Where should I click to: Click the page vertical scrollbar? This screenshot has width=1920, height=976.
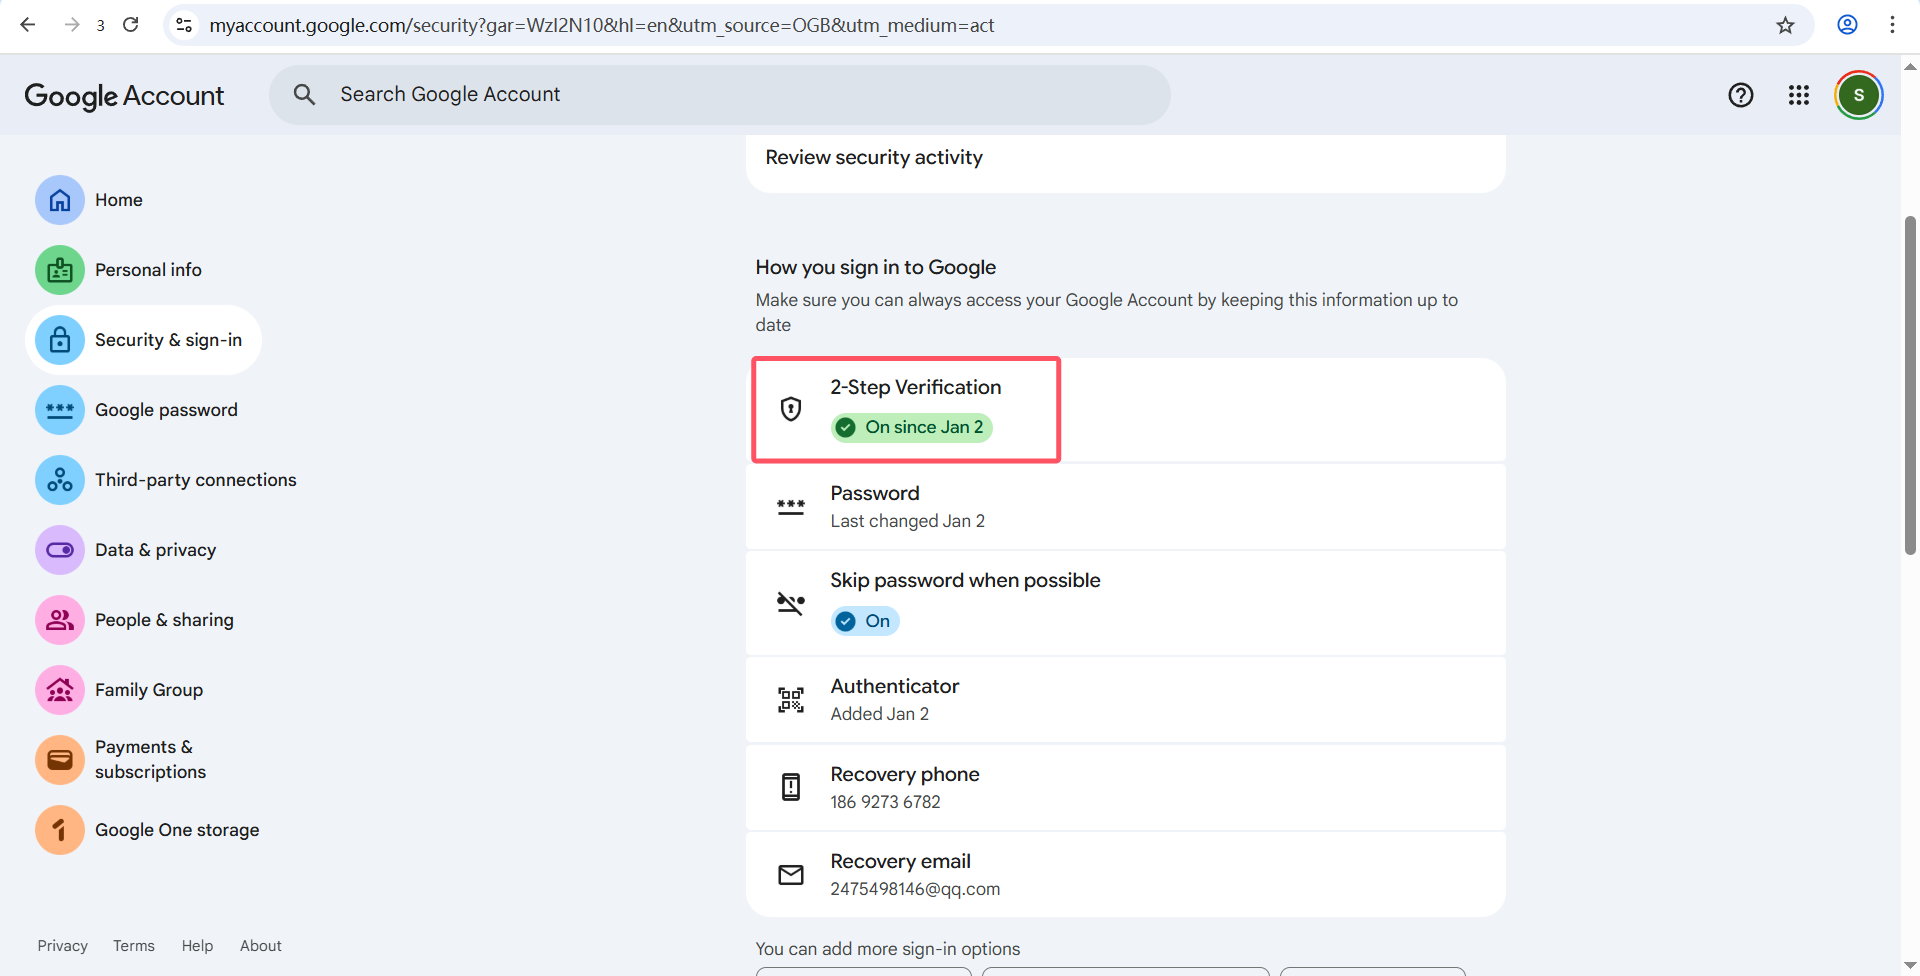tap(1910, 385)
